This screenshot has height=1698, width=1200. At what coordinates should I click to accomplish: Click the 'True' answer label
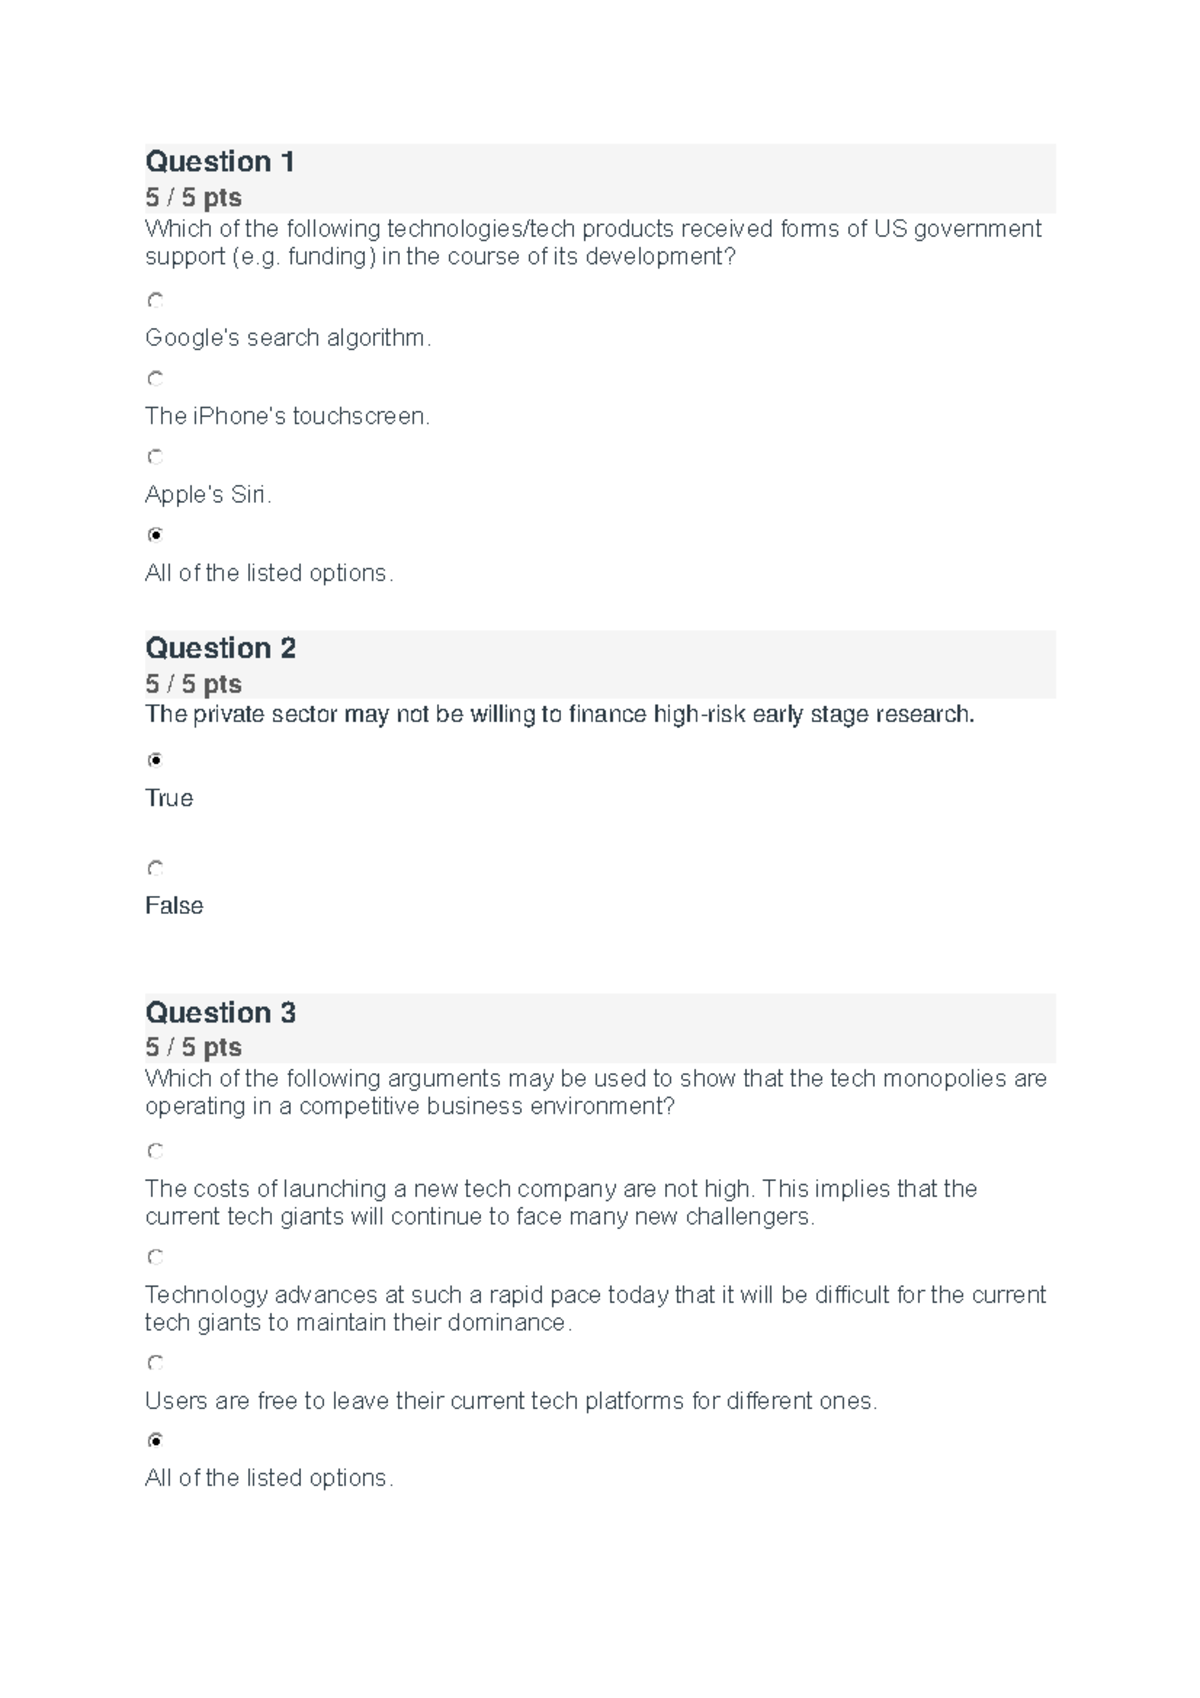[169, 798]
